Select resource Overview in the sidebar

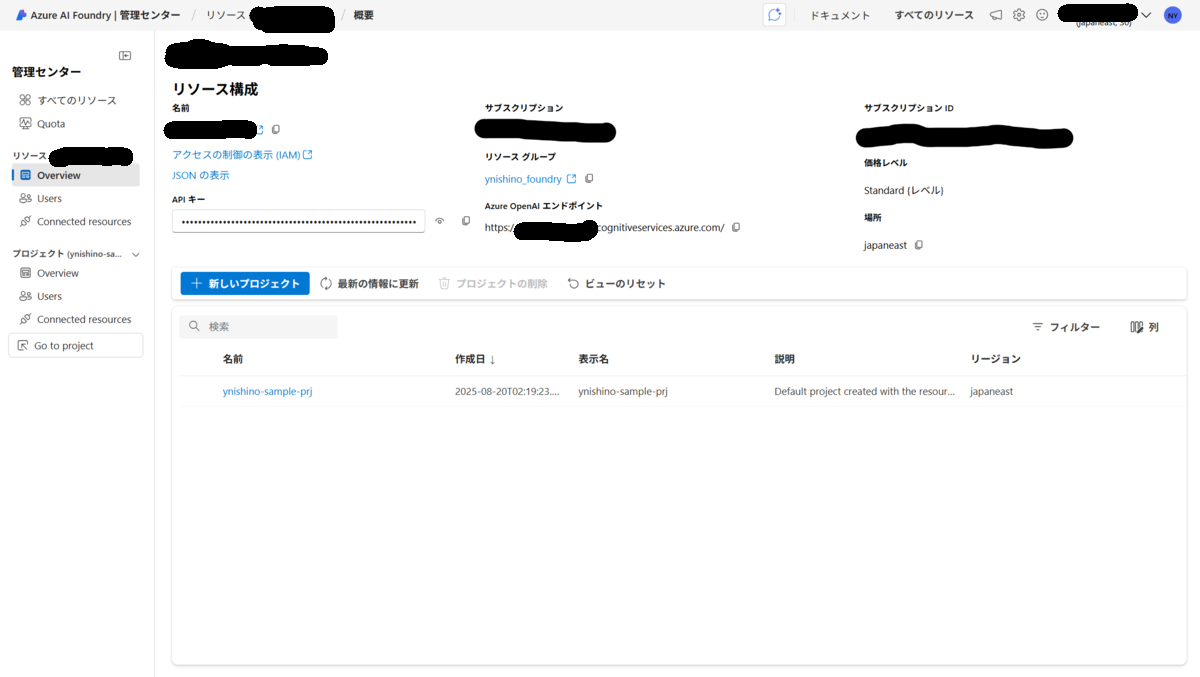(76, 175)
